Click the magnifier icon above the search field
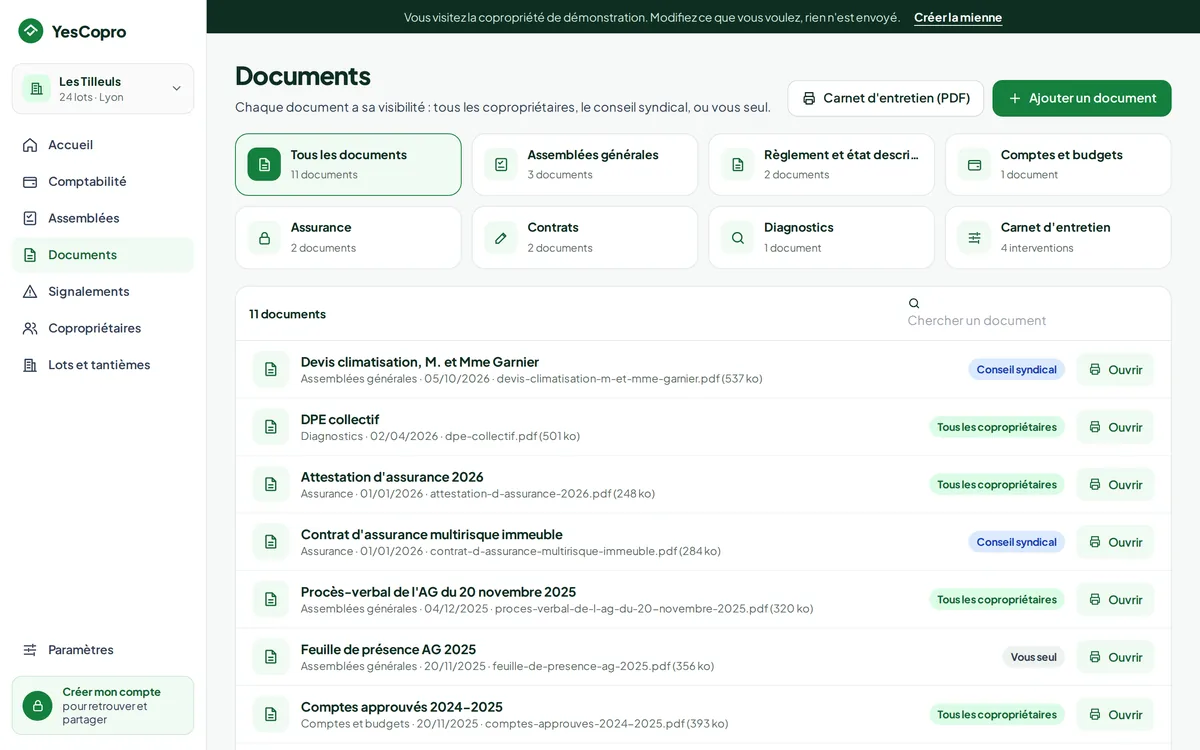 pyautogui.click(x=914, y=303)
